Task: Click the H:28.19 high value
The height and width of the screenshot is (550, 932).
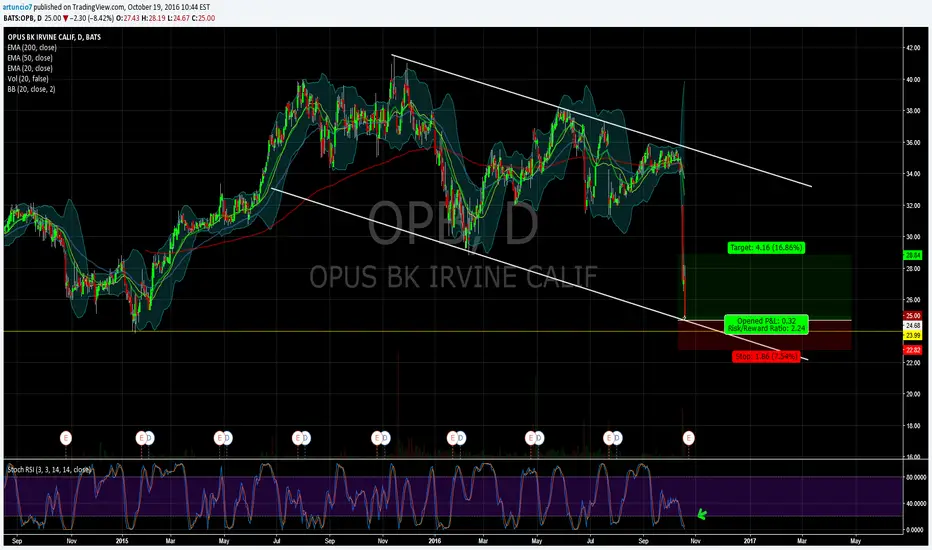Action: [153, 18]
